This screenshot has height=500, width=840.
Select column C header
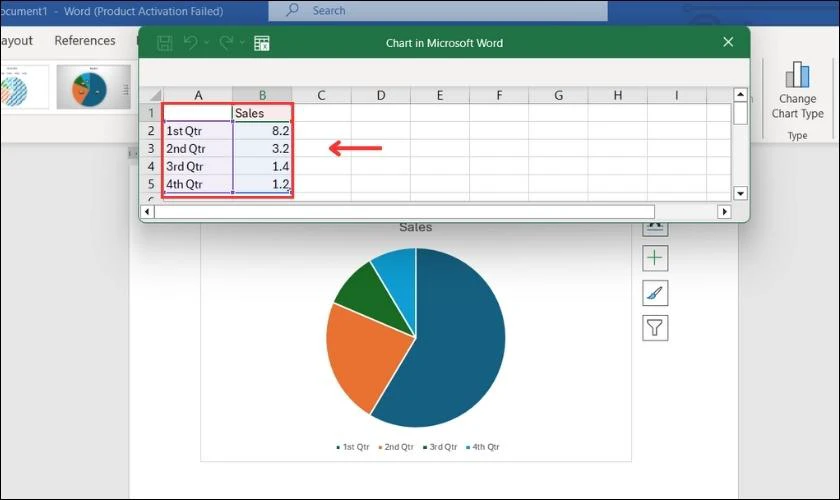pyautogui.click(x=321, y=95)
